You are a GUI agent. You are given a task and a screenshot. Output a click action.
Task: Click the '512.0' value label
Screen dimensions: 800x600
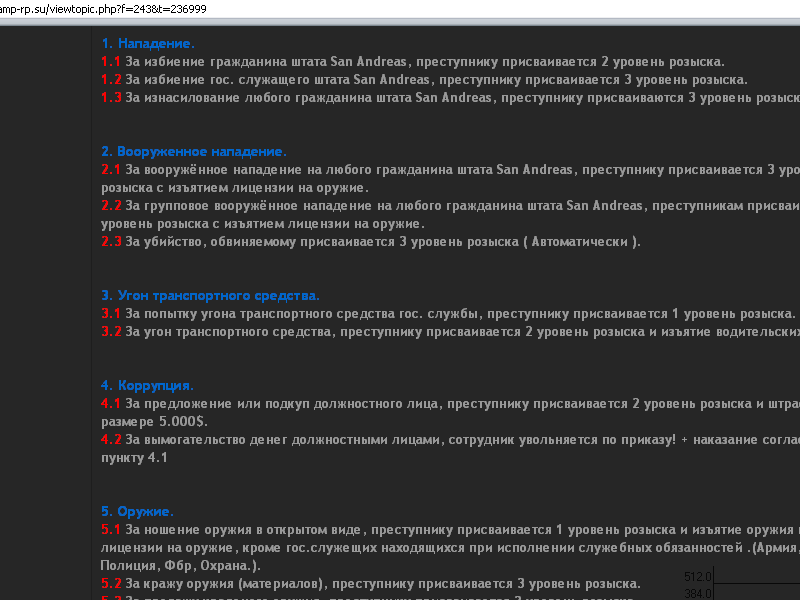[x=697, y=577]
